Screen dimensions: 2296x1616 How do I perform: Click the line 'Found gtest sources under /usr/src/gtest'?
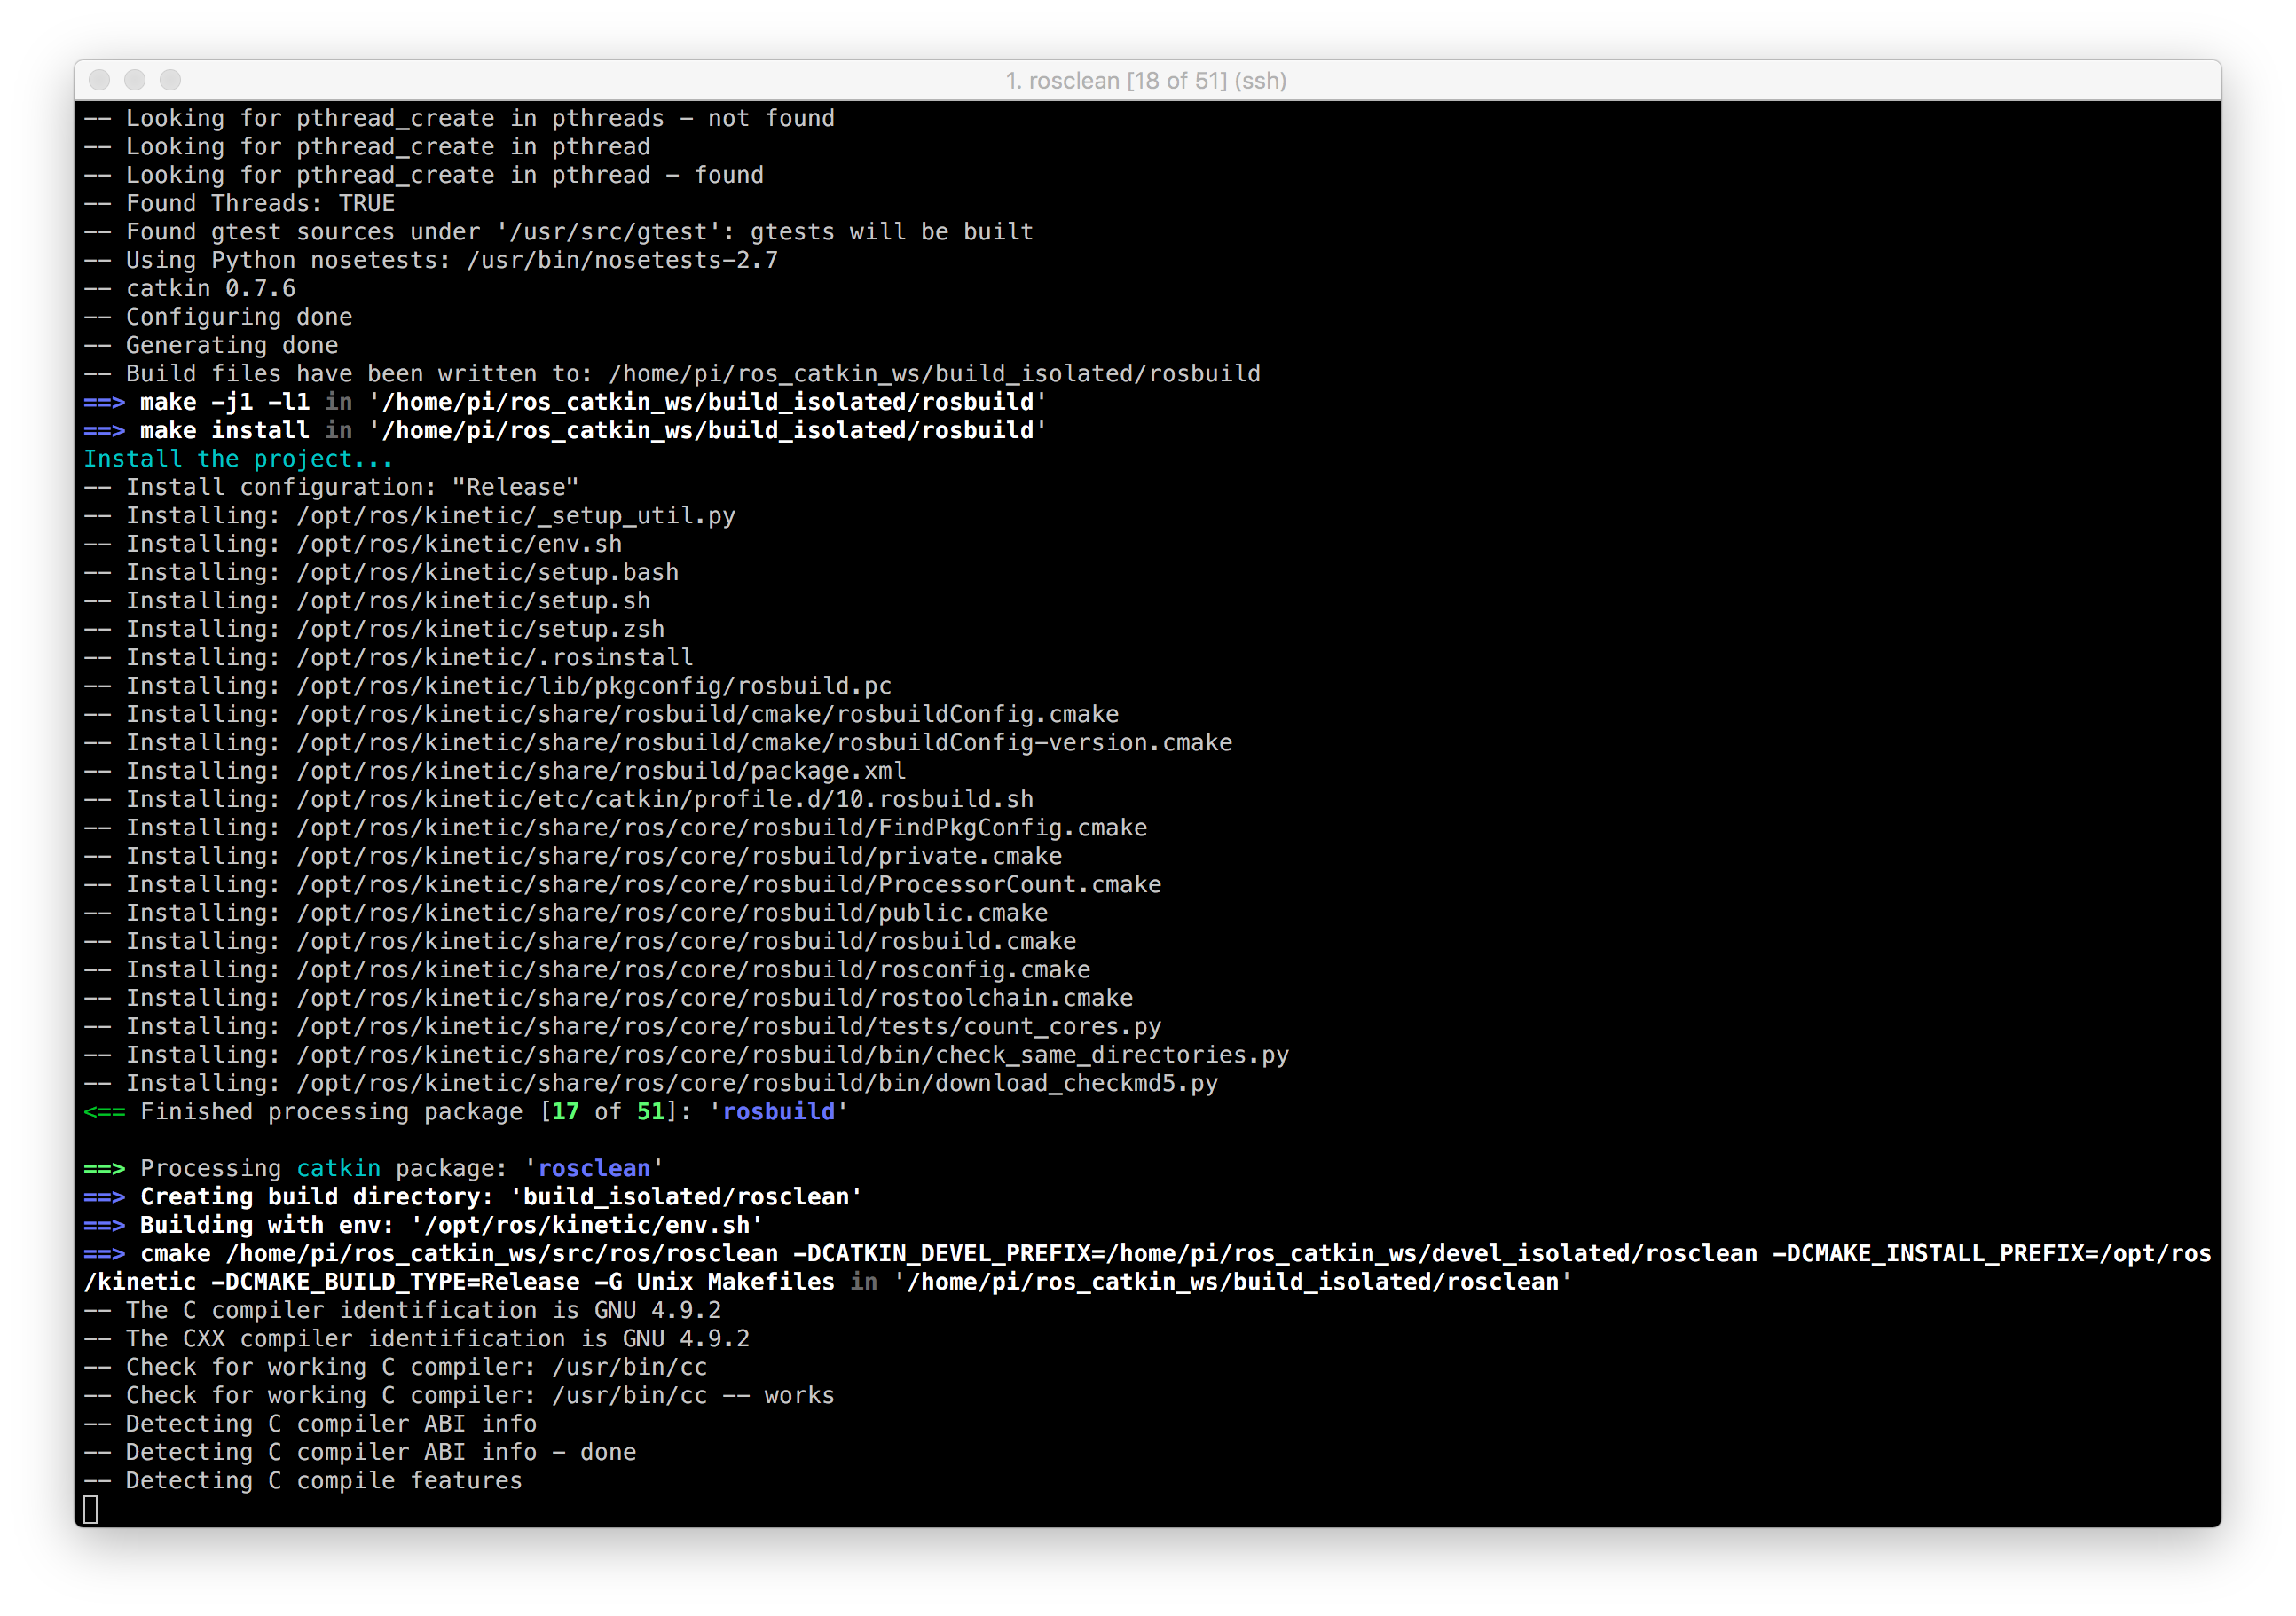(558, 231)
